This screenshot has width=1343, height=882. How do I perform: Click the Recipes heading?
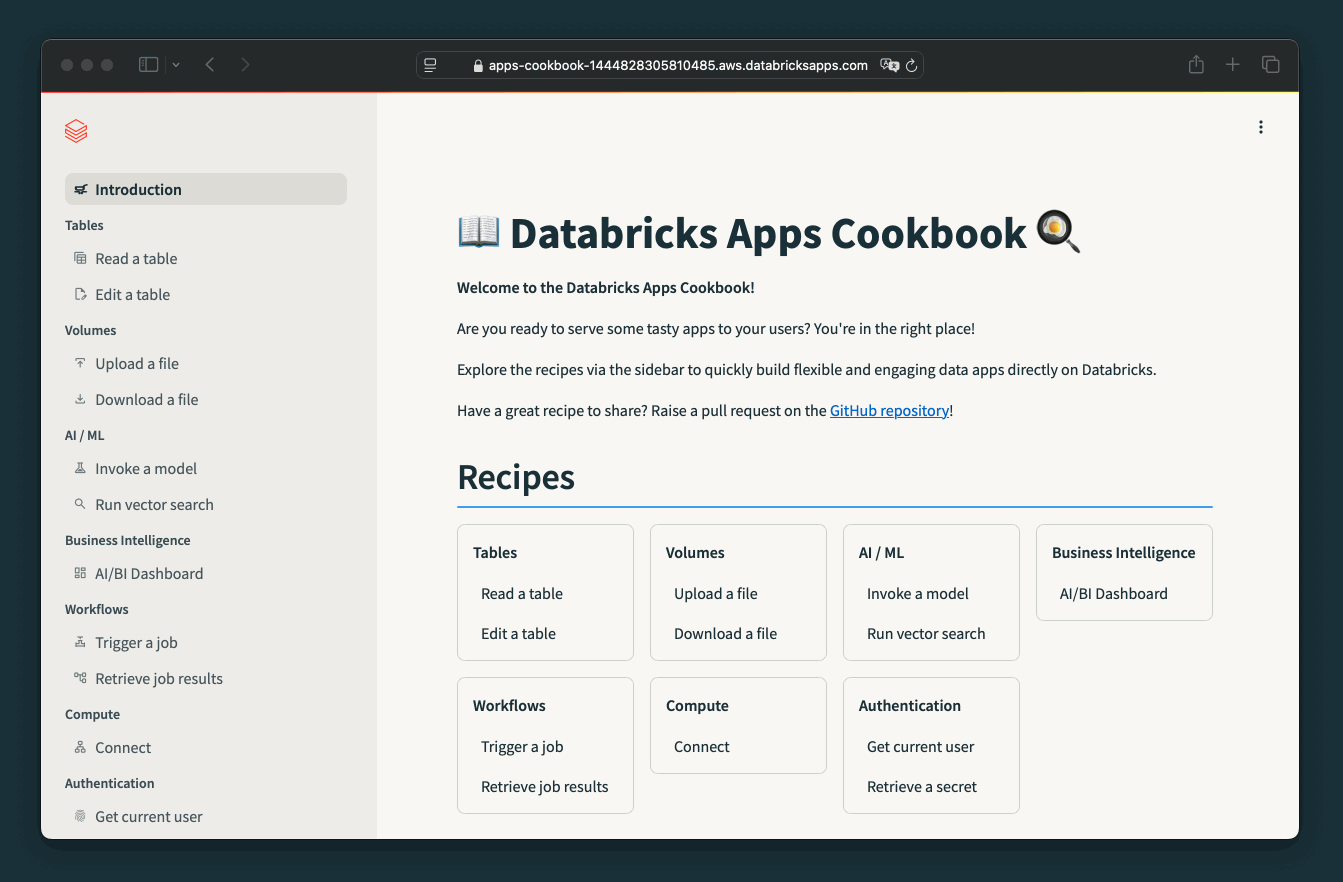click(x=516, y=477)
